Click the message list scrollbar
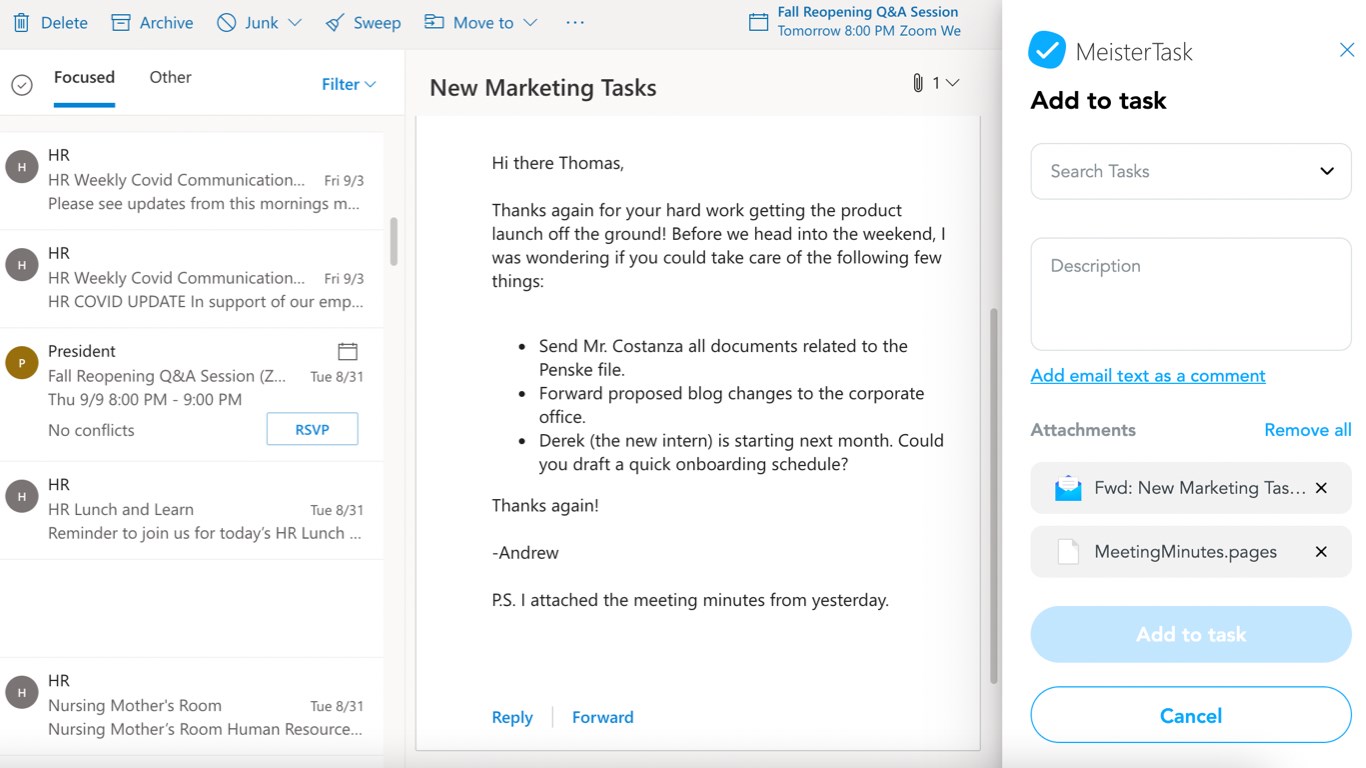Viewport: 1366px width, 768px height. point(394,241)
